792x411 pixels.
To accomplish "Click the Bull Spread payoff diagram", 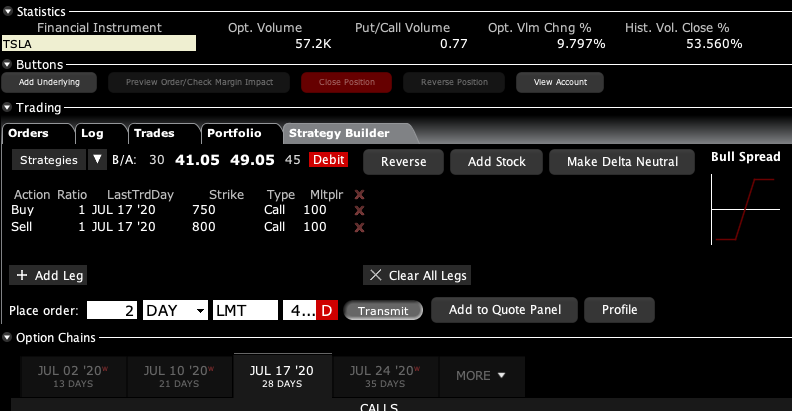I will click(745, 209).
